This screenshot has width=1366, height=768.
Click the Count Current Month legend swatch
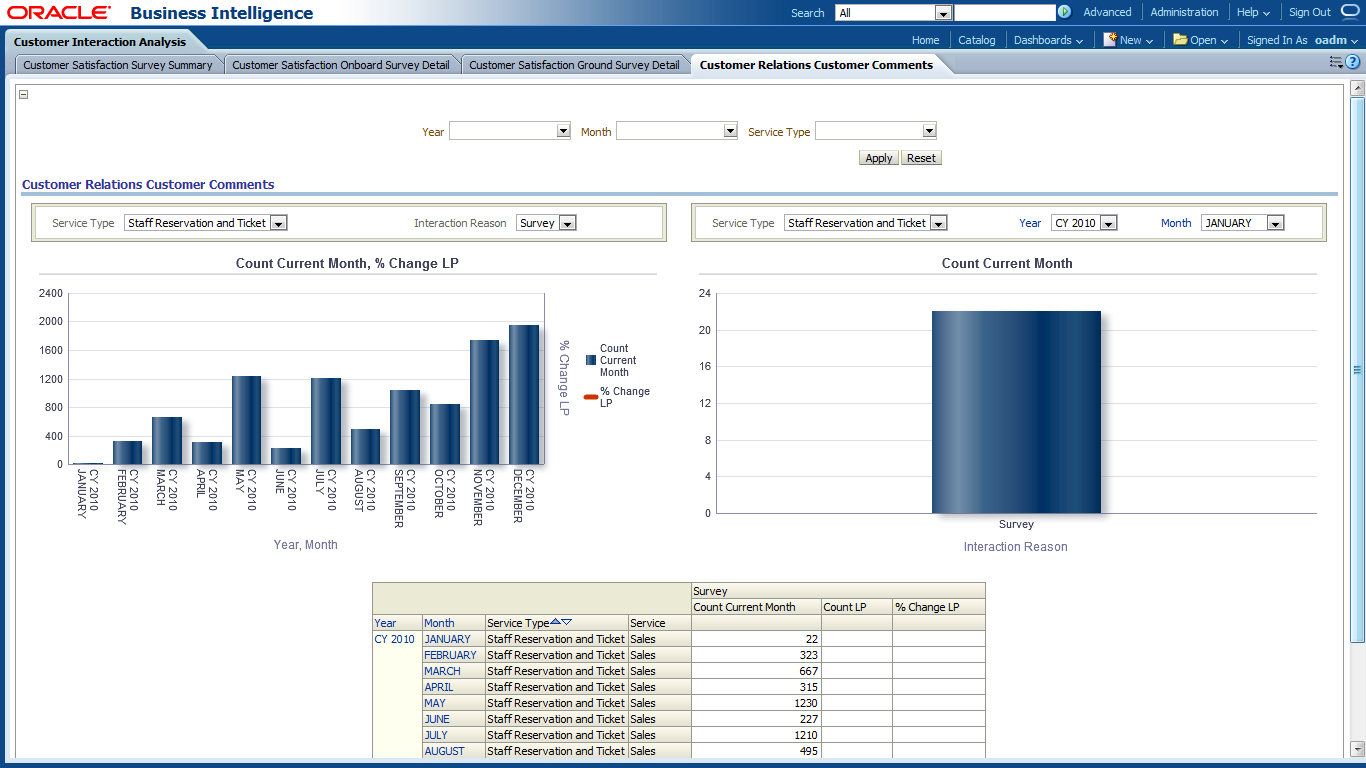pyautogui.click(x=591, y=360)
